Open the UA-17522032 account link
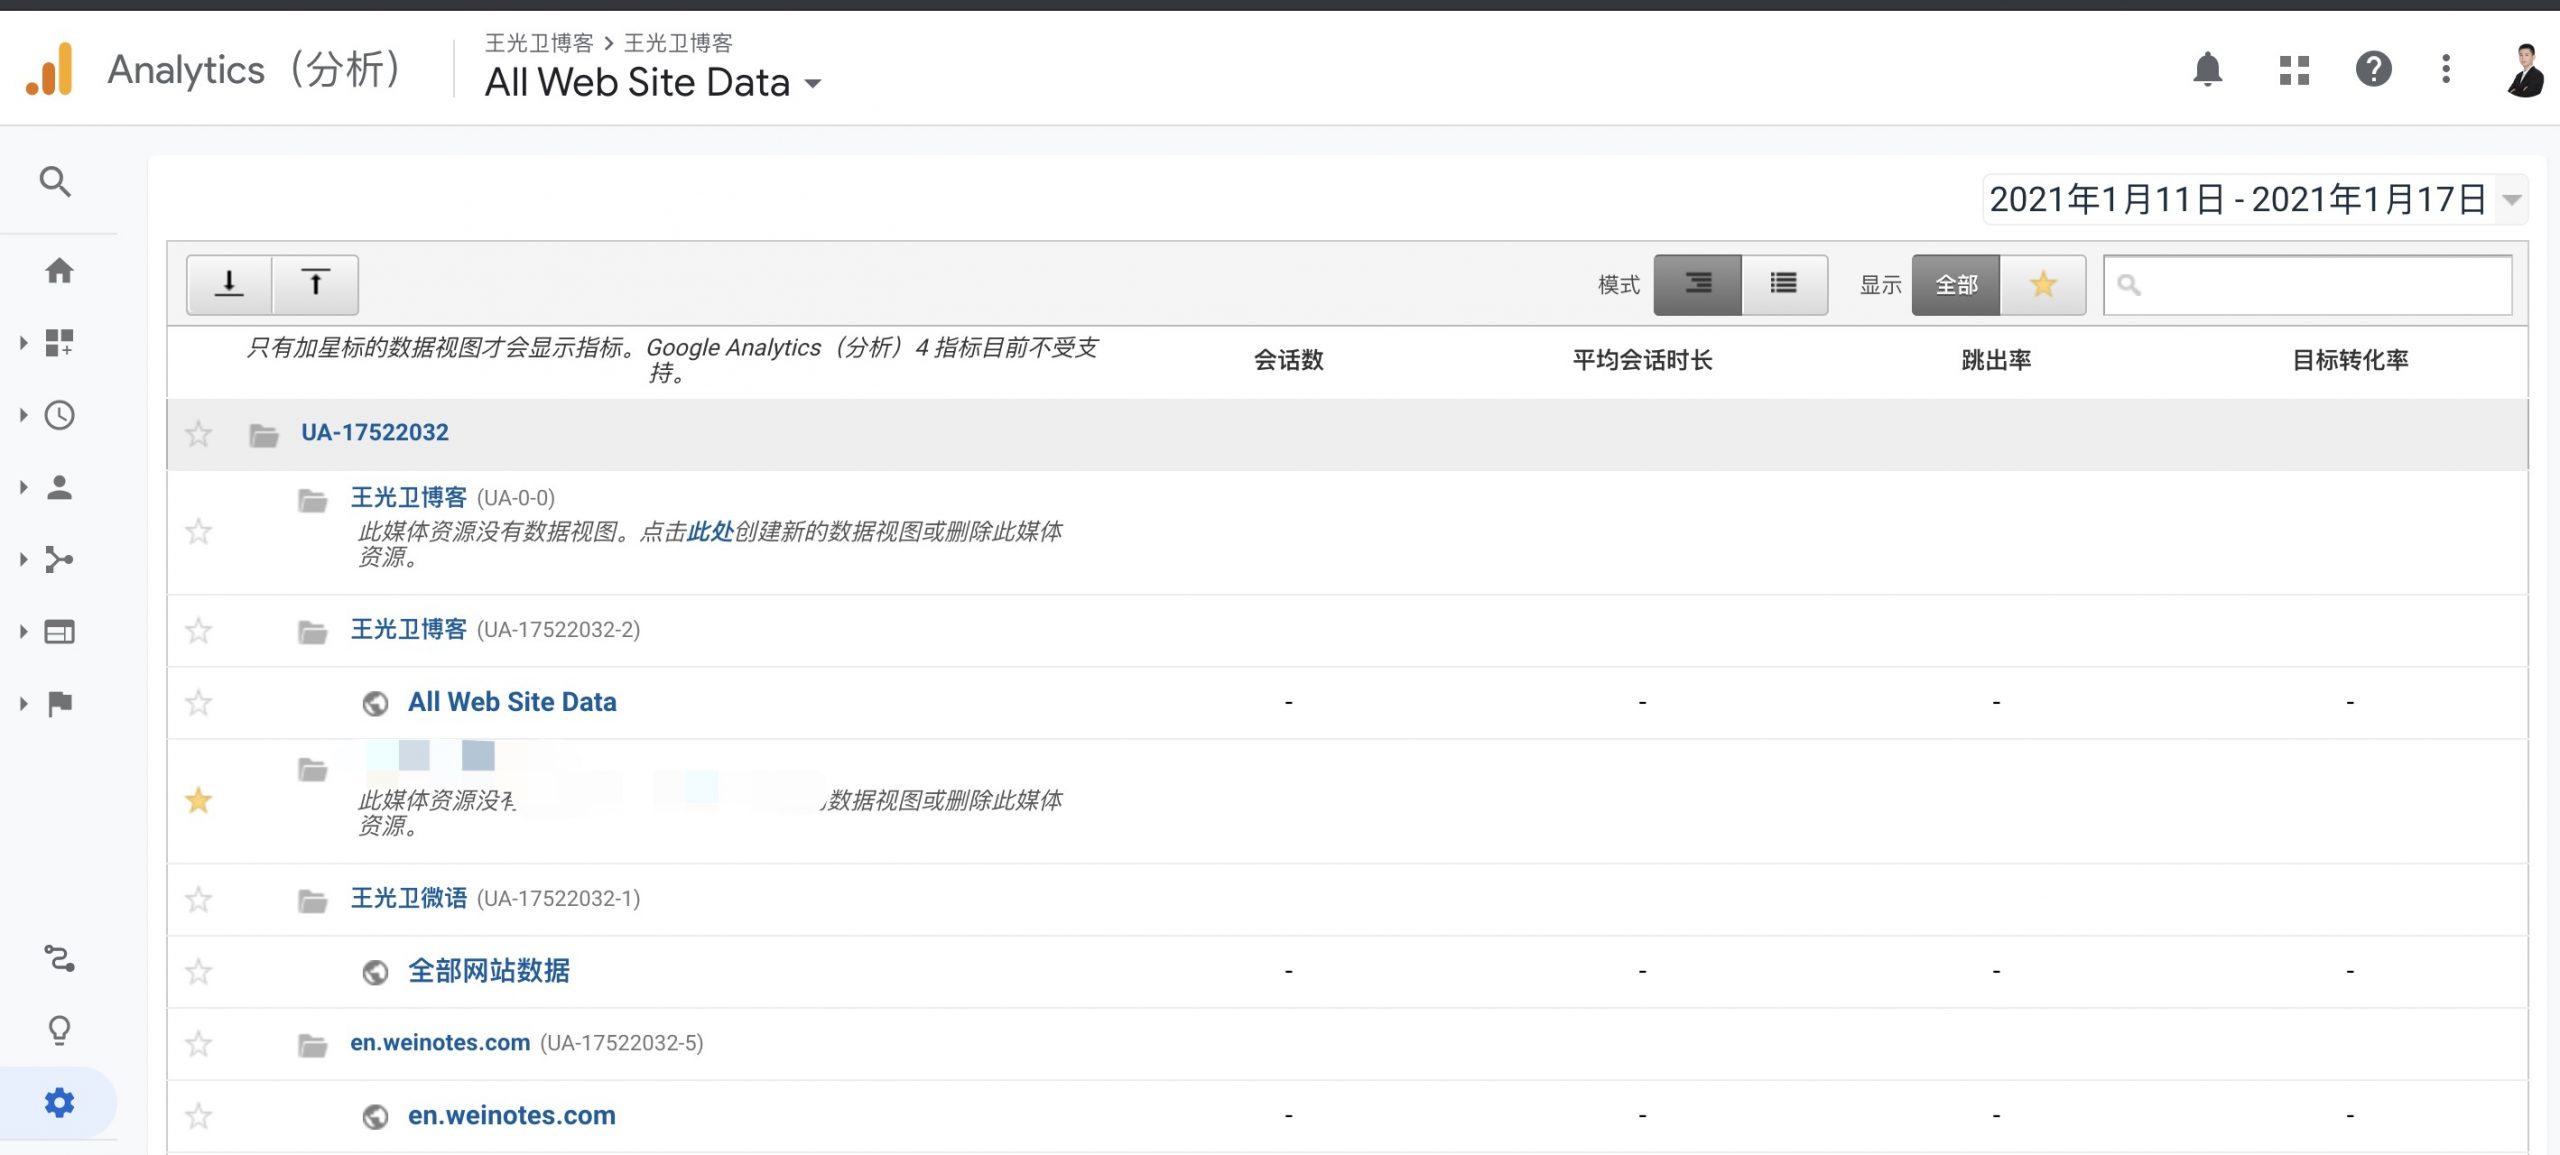 click(x=375, y=432)
